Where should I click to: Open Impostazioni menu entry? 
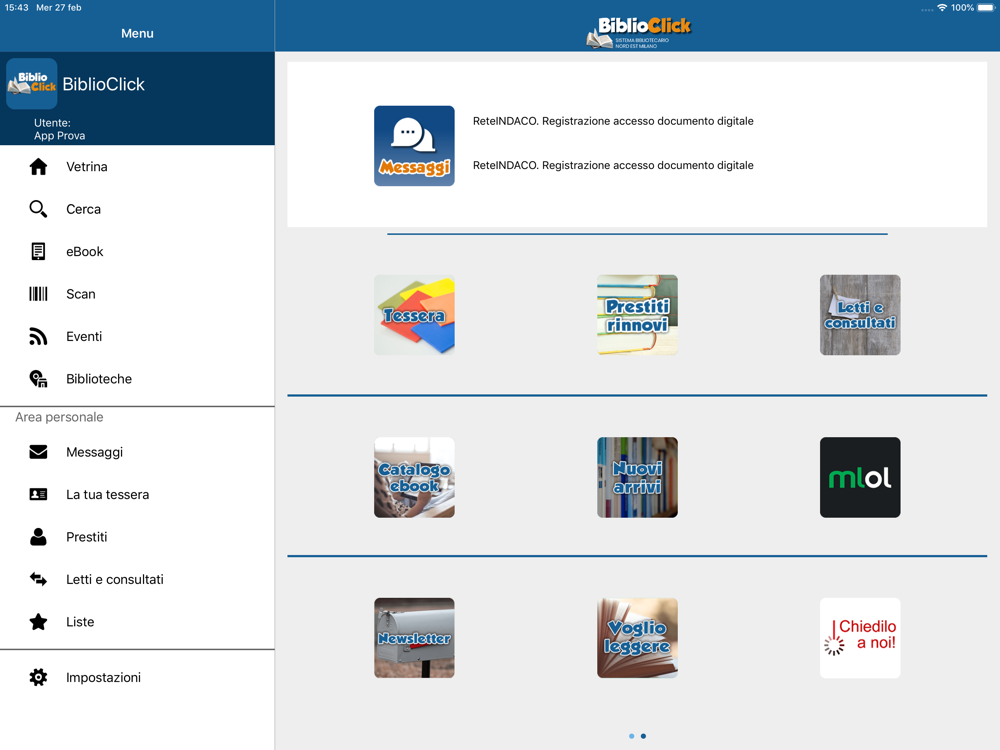[137, 677]
